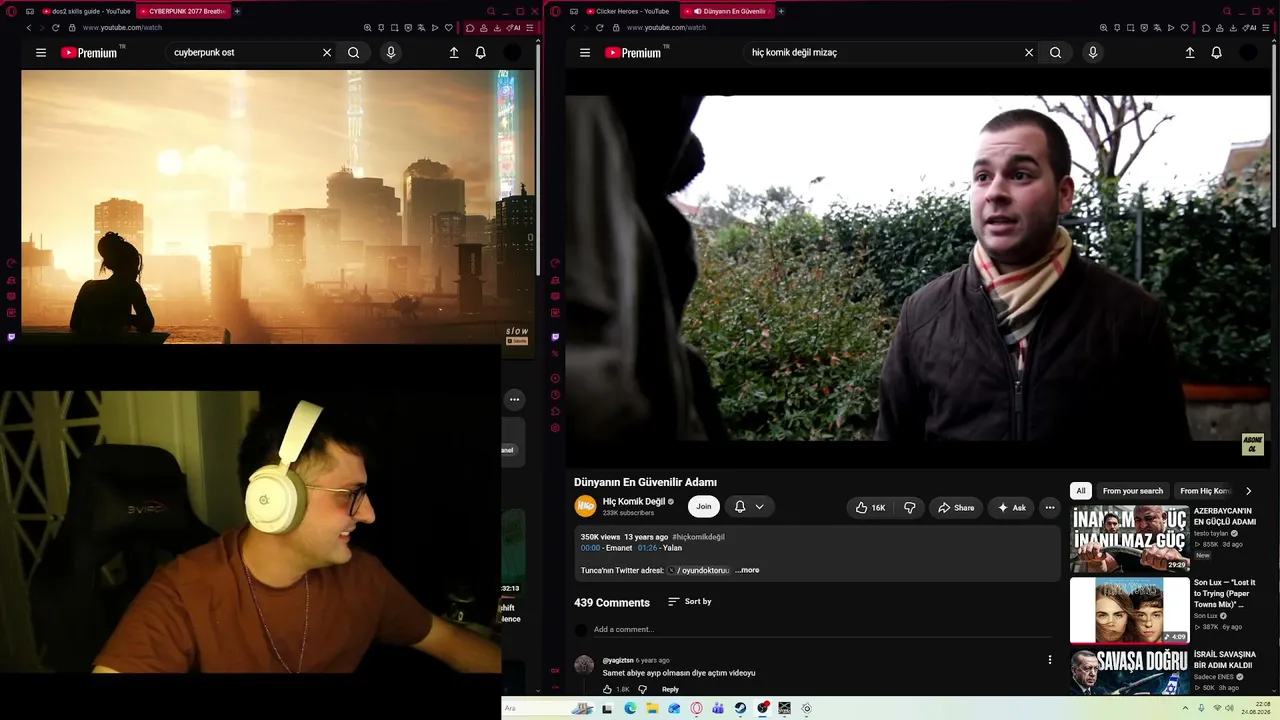This screenshot has width=1280, height=720.
Task: Submit search for 'cuyberpunk ost'
Action: pos(354,53)
